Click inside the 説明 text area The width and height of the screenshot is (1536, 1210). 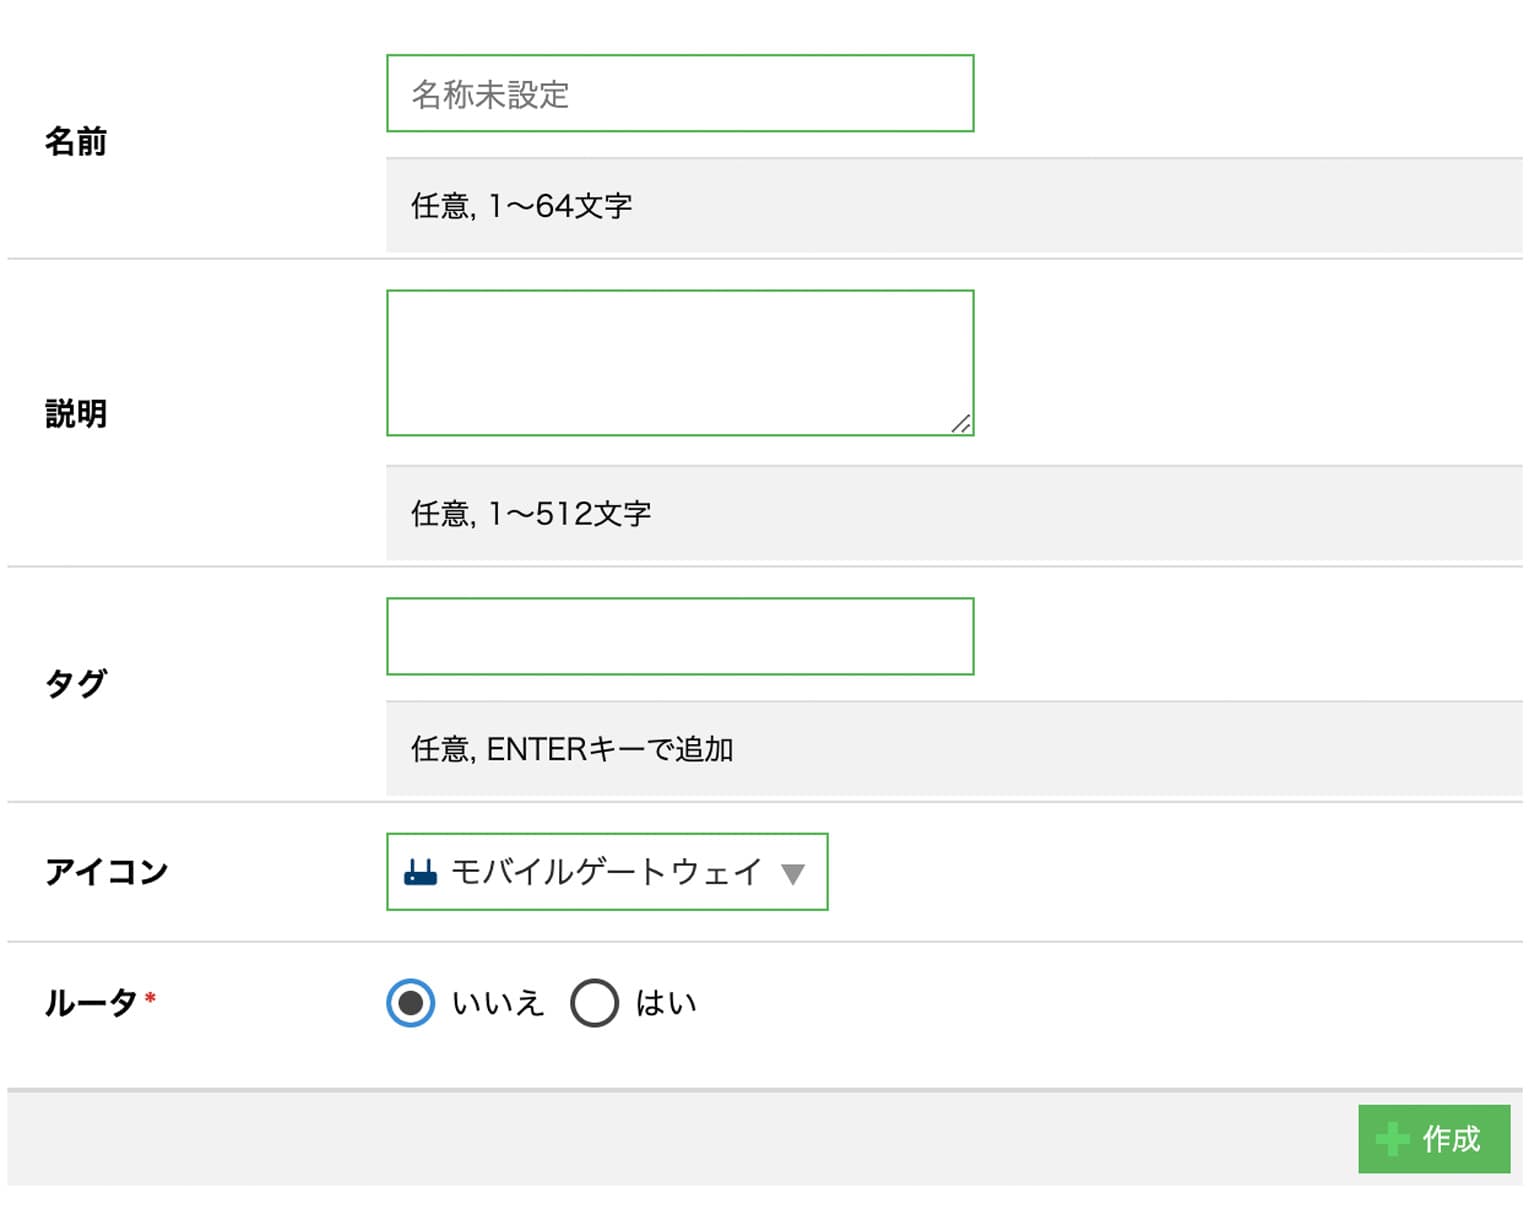coord(680,363)
